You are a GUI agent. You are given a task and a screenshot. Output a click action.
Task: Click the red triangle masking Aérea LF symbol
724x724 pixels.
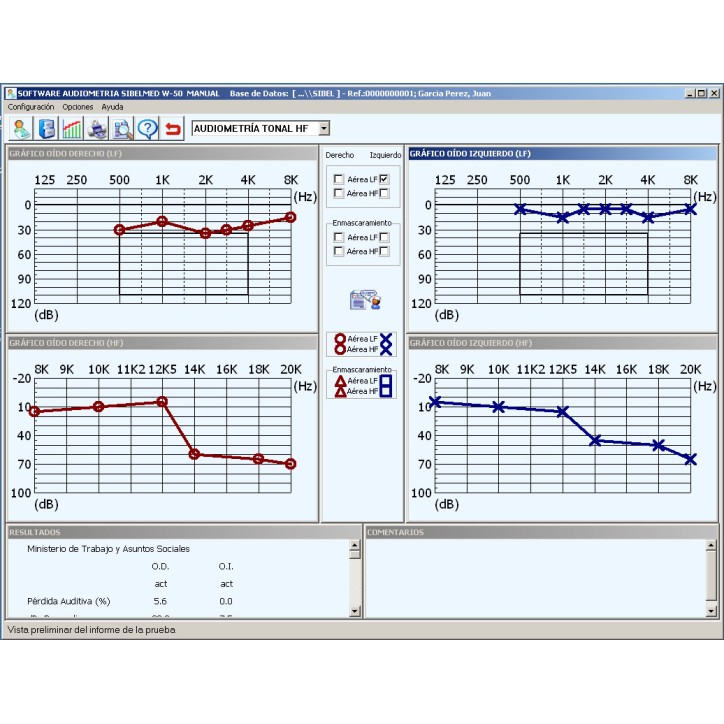[340, 381]
